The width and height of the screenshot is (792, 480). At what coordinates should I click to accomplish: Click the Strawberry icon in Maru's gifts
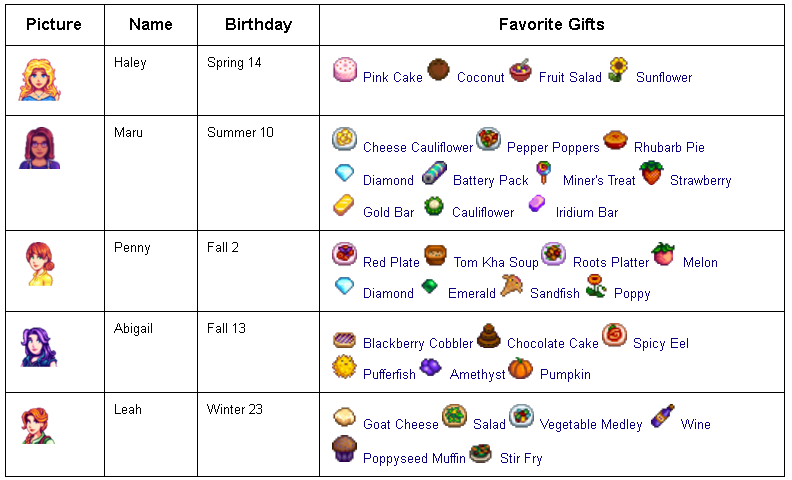click(652, 173)
